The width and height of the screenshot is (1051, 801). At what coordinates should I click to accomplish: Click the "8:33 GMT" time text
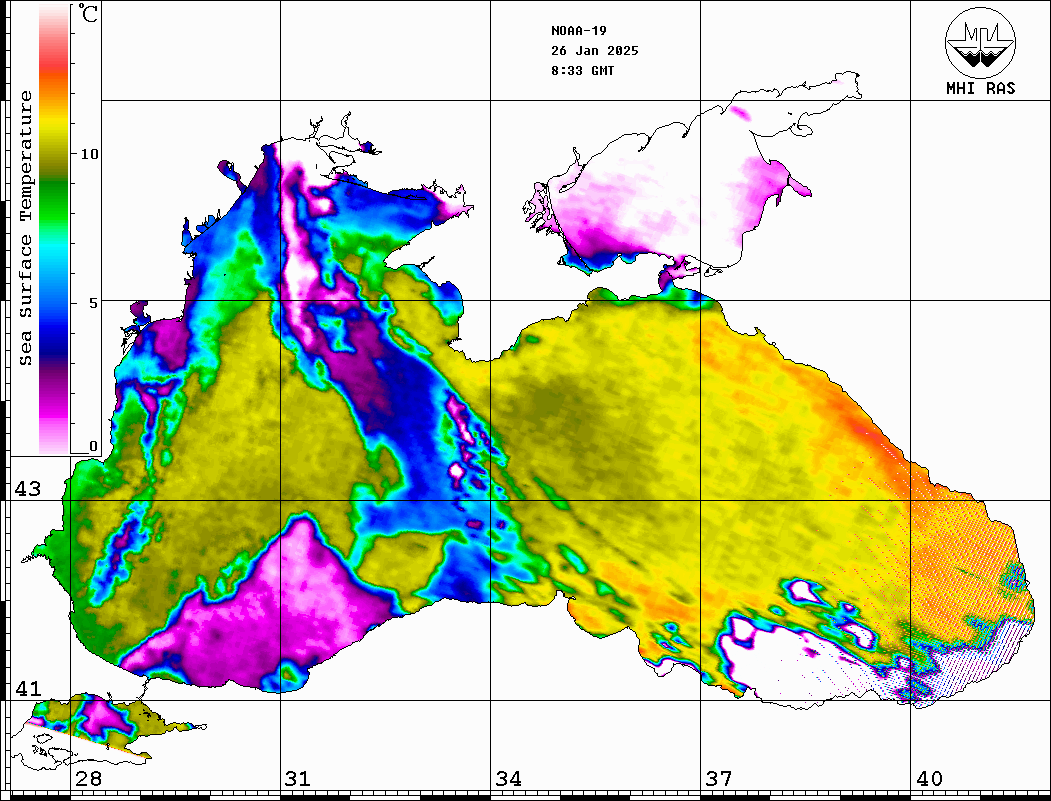pyautogui.click(x=582, y=71)
